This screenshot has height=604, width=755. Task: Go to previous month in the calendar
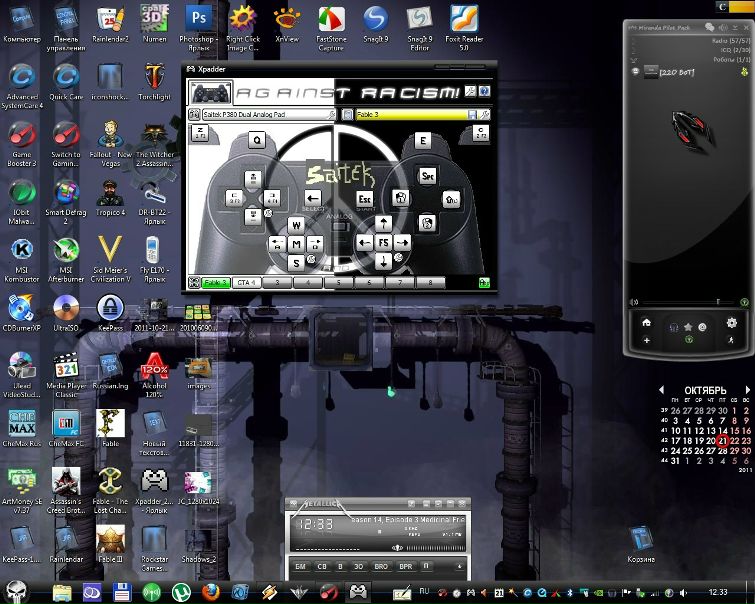(x=661, y=390)
